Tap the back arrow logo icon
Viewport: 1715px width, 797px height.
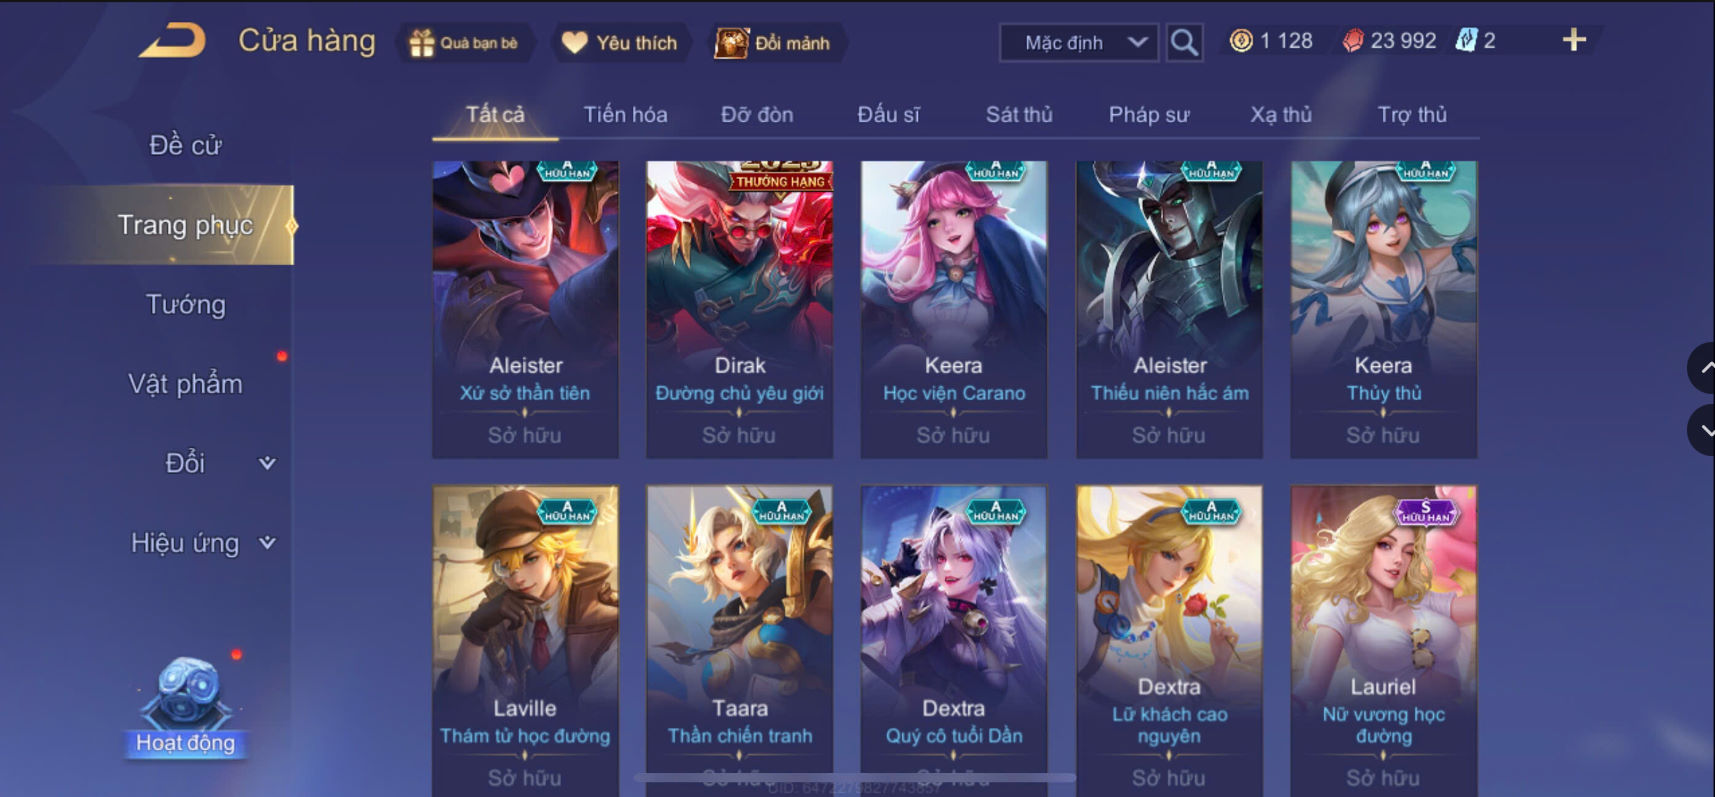172,41
